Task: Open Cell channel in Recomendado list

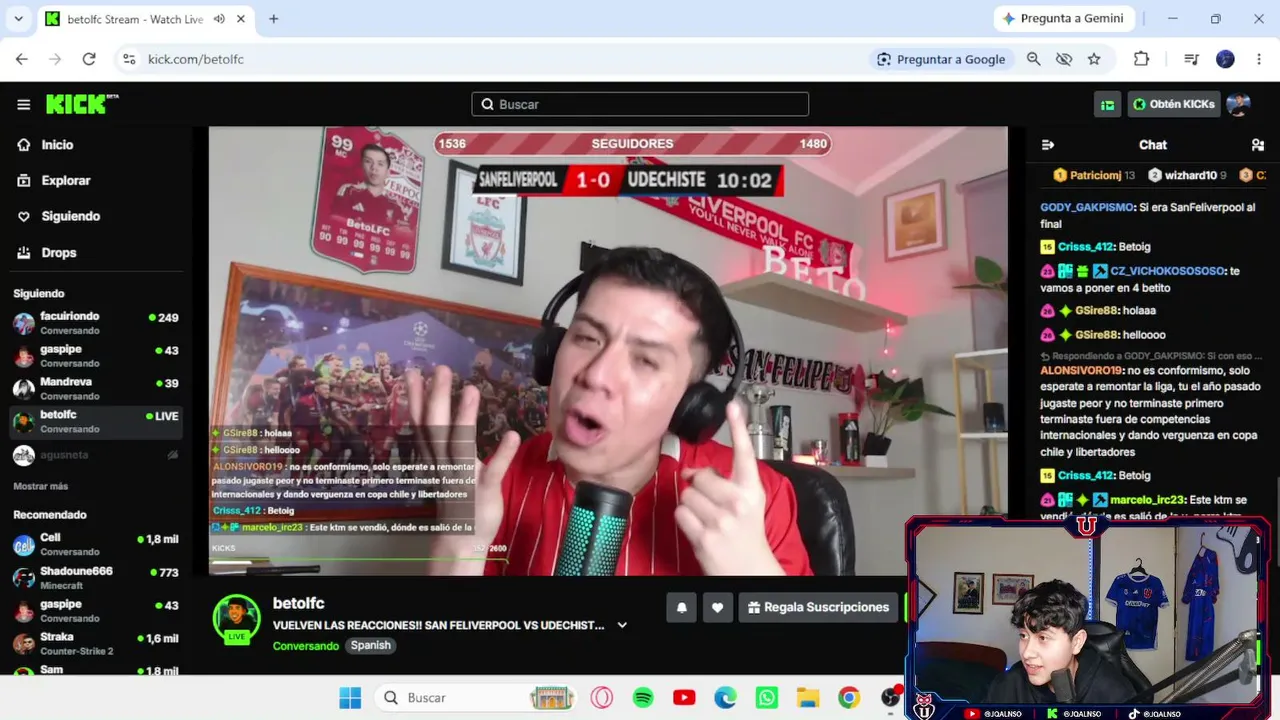Action: 96,545
